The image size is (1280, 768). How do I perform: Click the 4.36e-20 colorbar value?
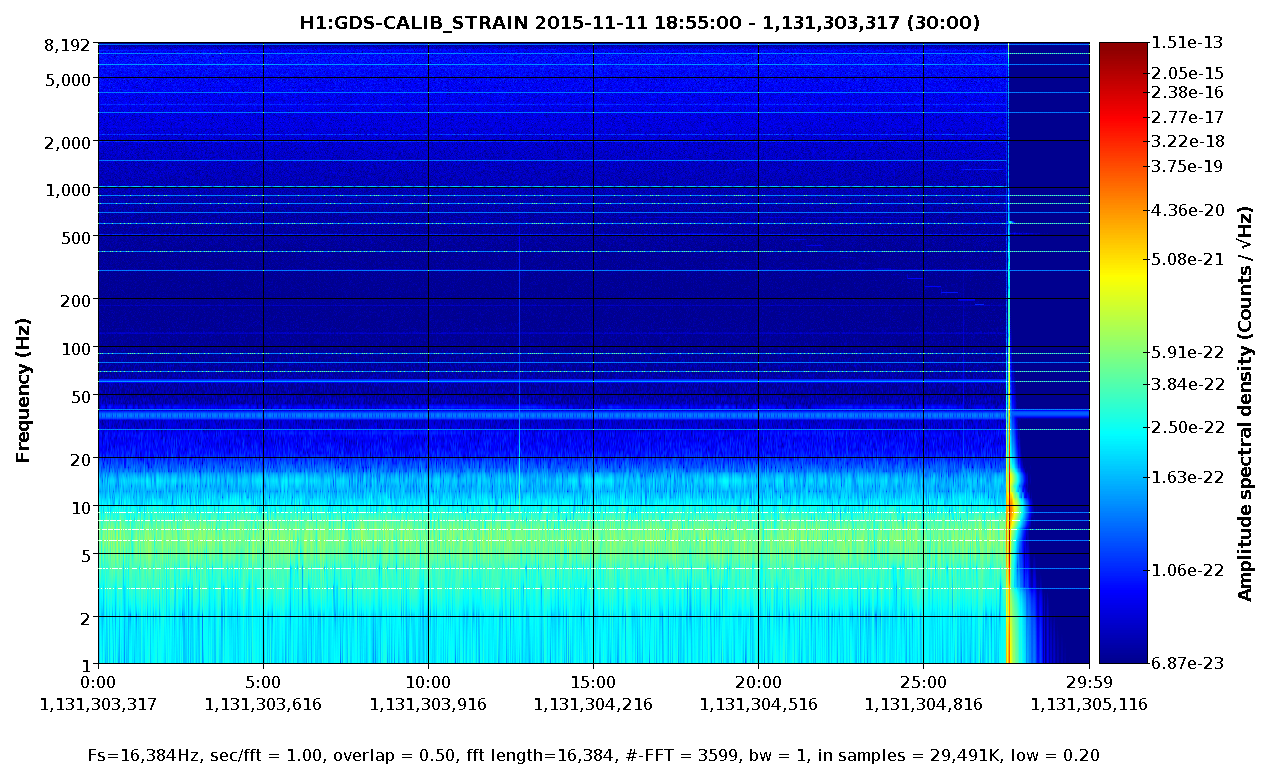pyautogui.click(x=1187, y=210)
